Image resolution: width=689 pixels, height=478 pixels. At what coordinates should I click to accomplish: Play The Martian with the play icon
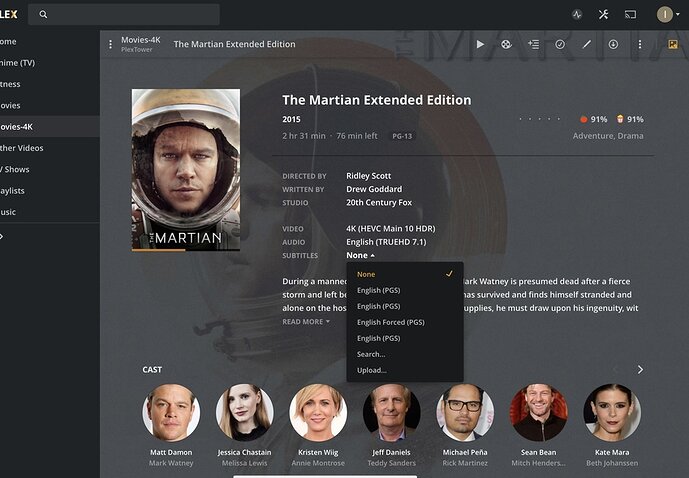pos(480,44)
